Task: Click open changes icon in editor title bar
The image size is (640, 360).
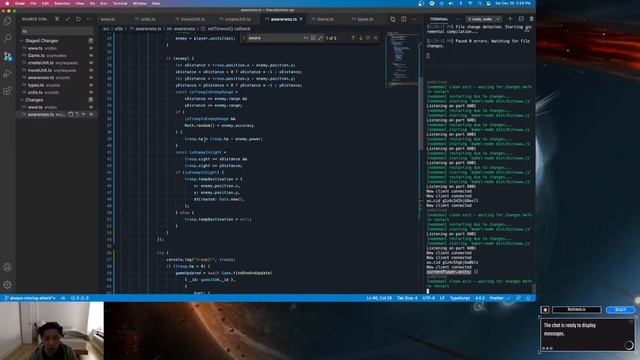Action: click(x=393, y=19)
